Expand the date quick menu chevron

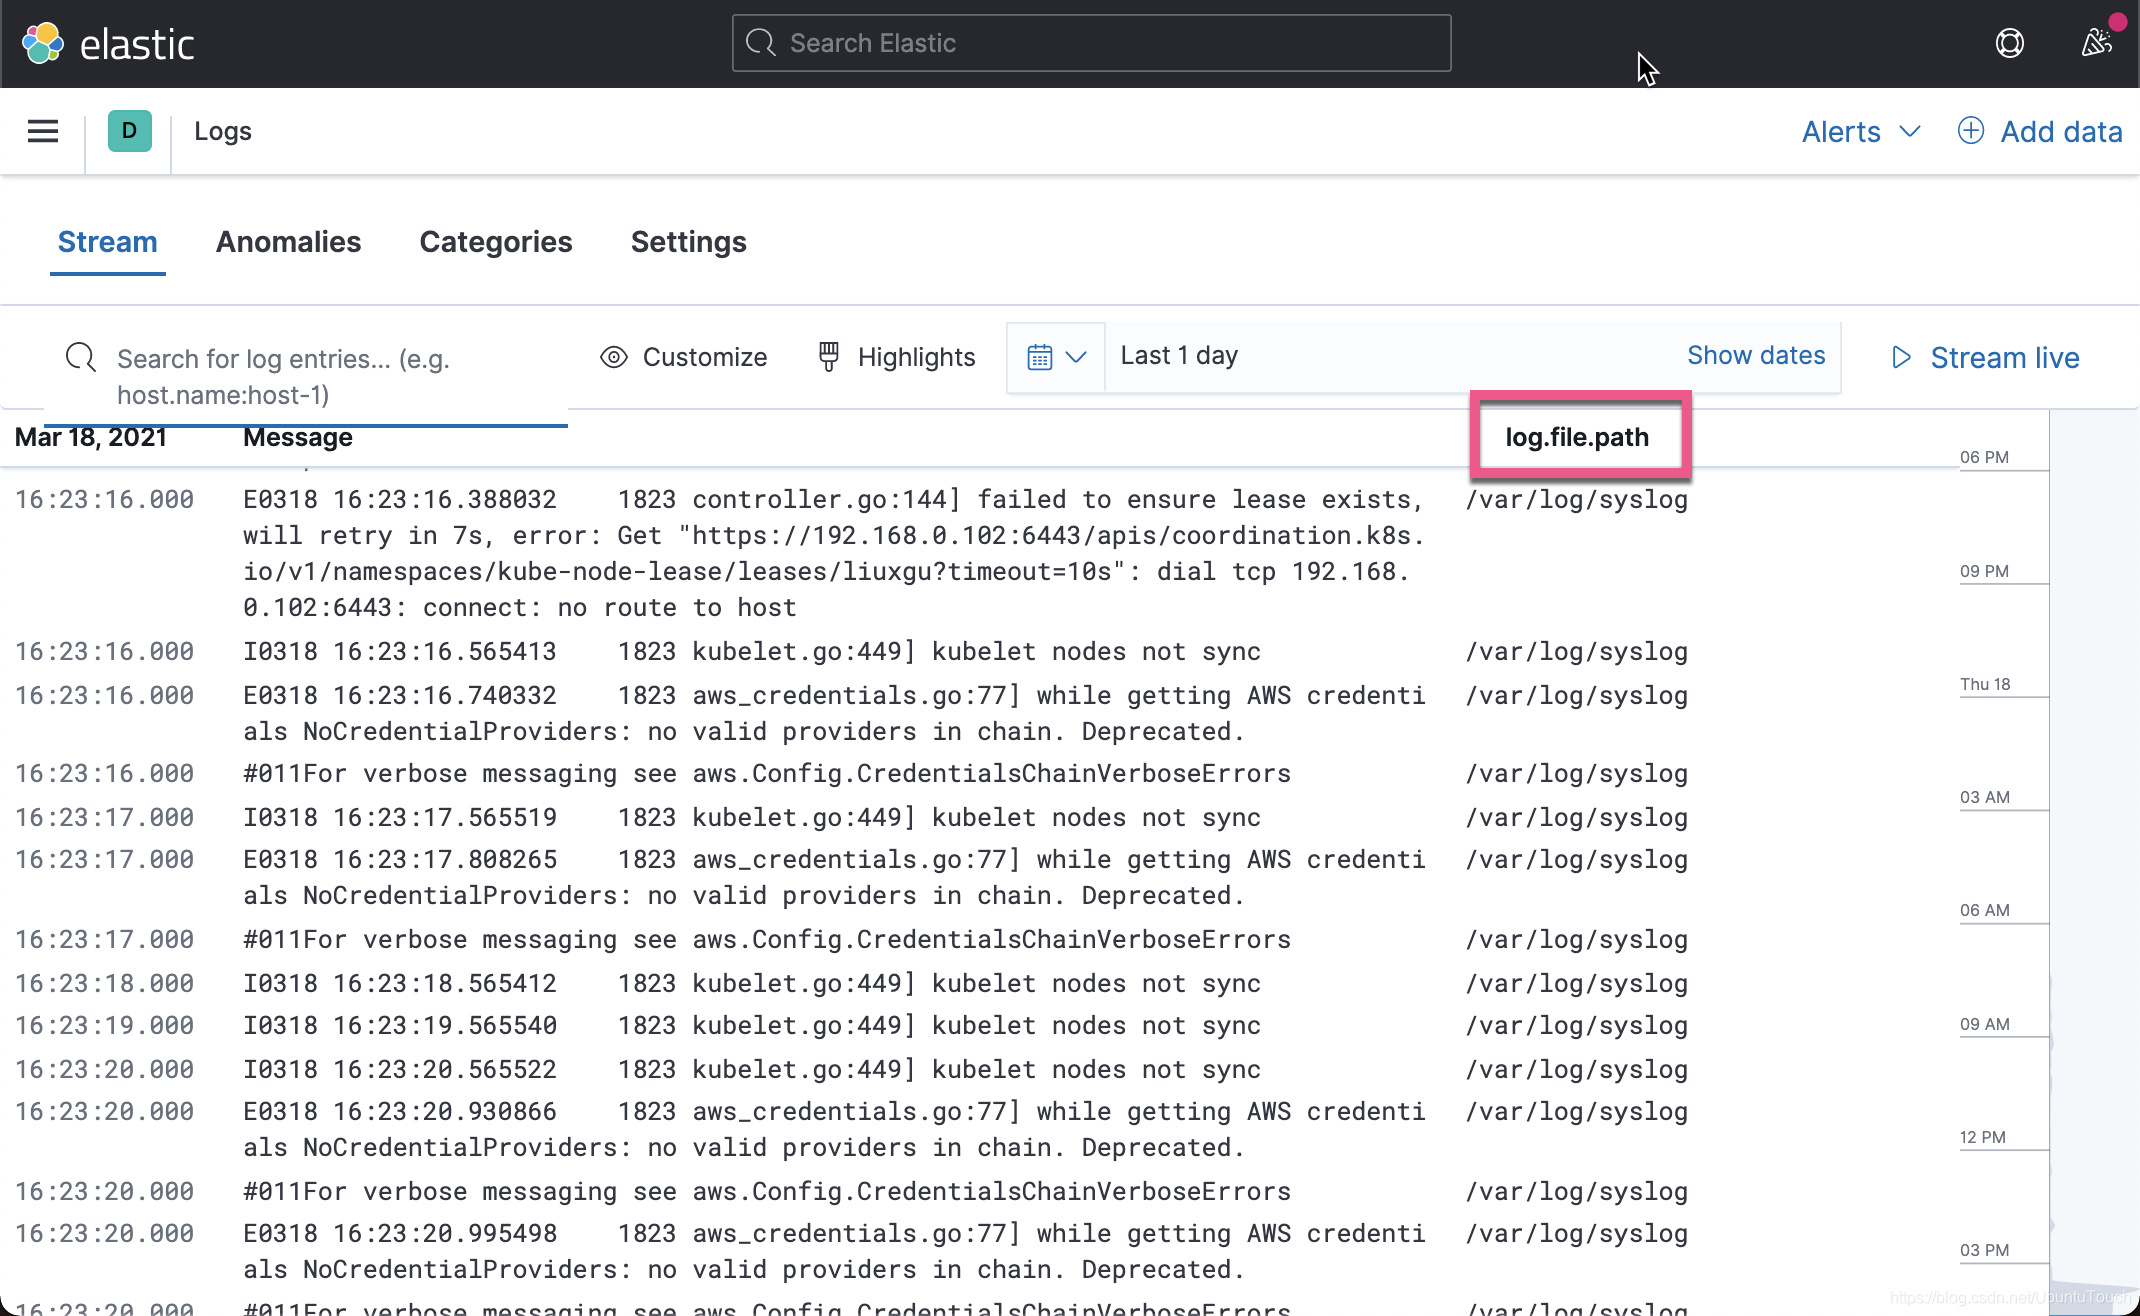pos(1076,357)
